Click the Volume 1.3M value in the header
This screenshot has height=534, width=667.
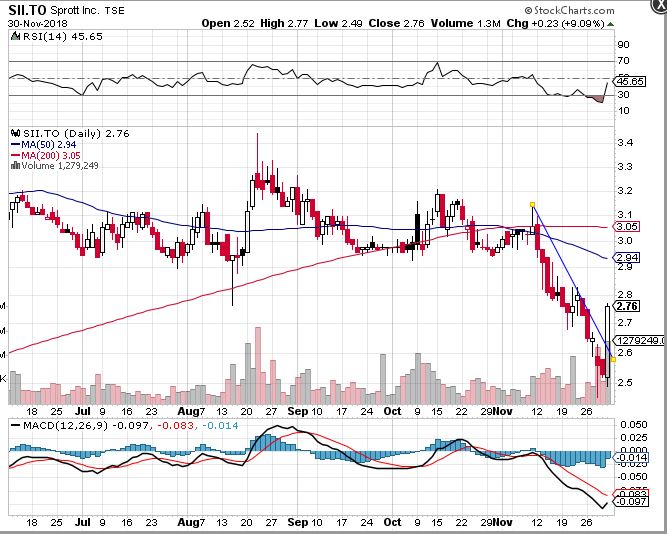click(465, 23)
